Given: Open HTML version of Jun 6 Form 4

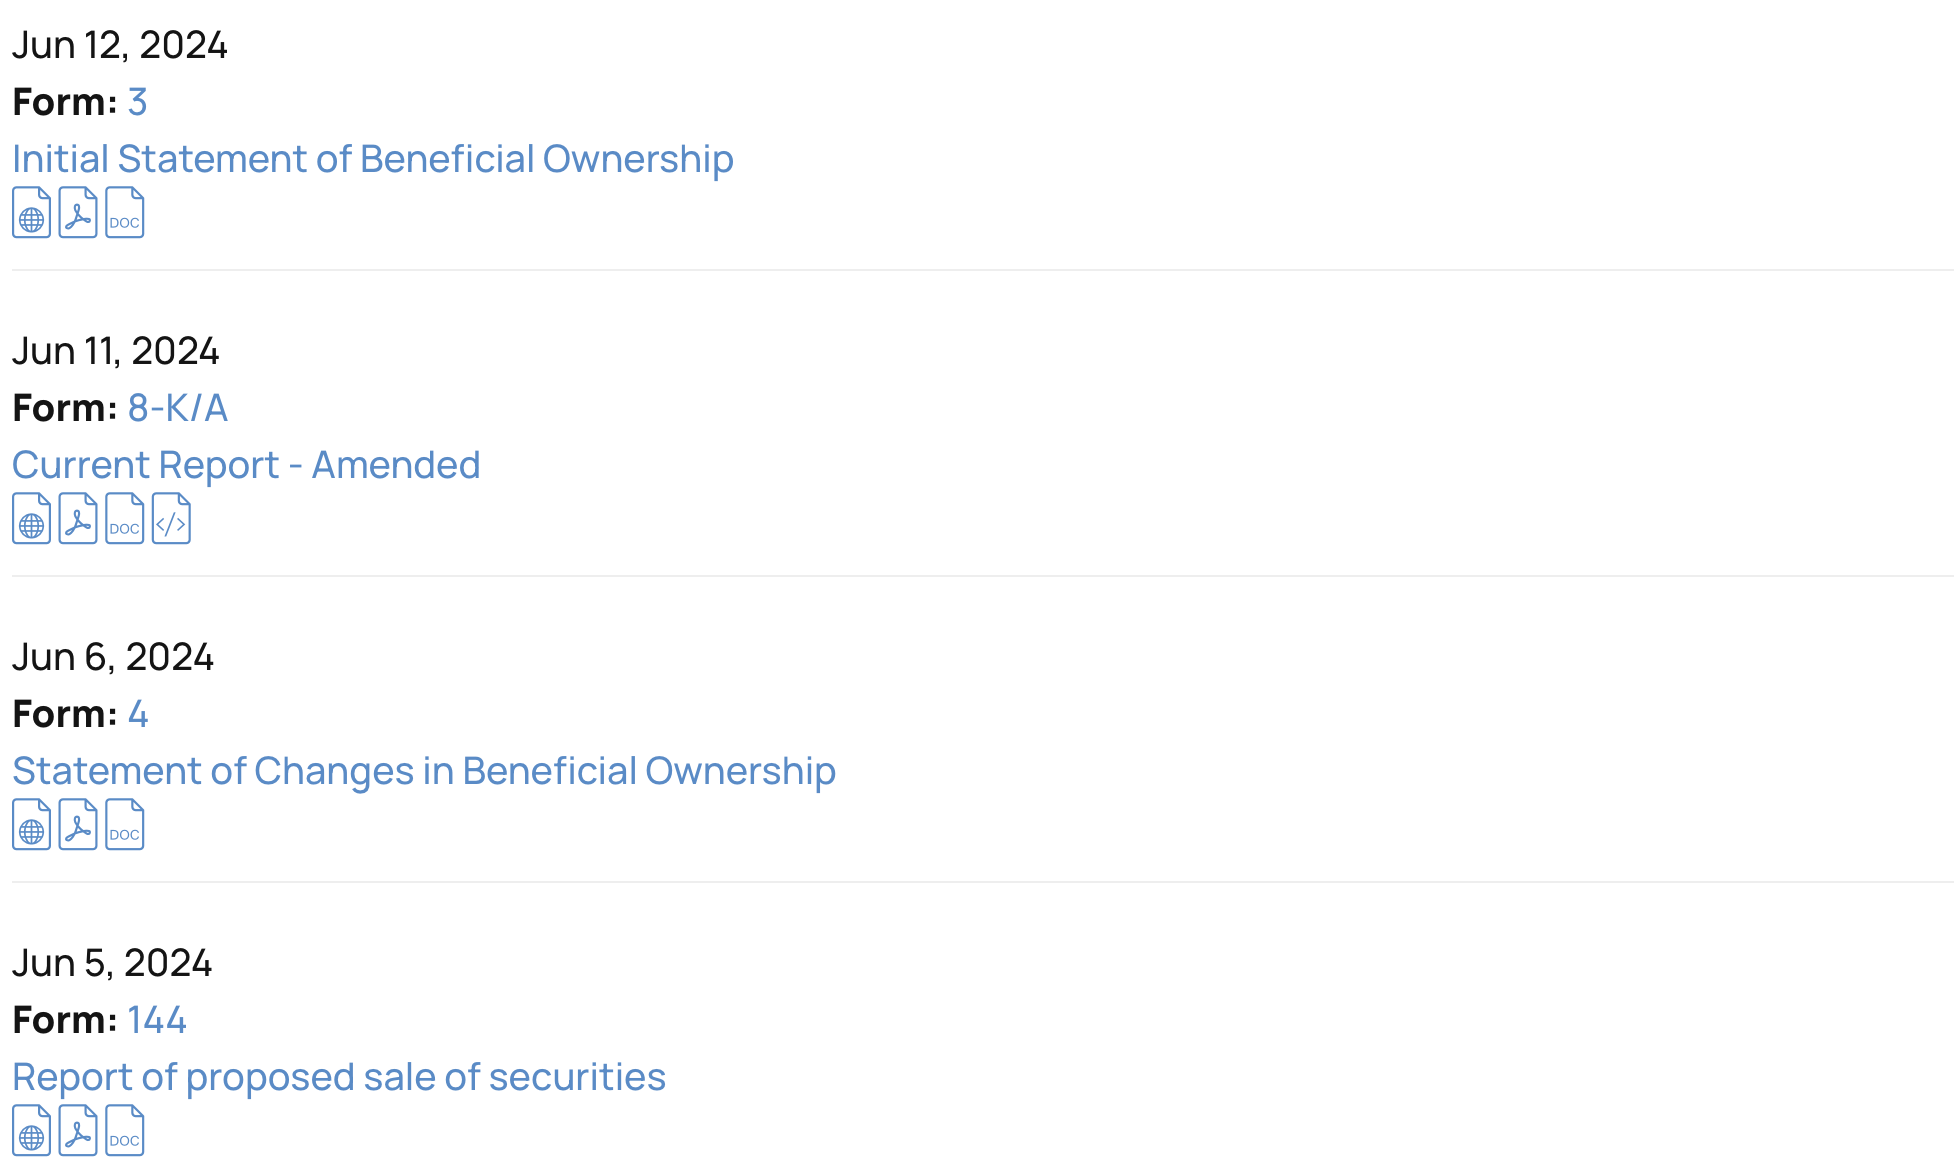Looking at the screenshot, I should 31,825.
